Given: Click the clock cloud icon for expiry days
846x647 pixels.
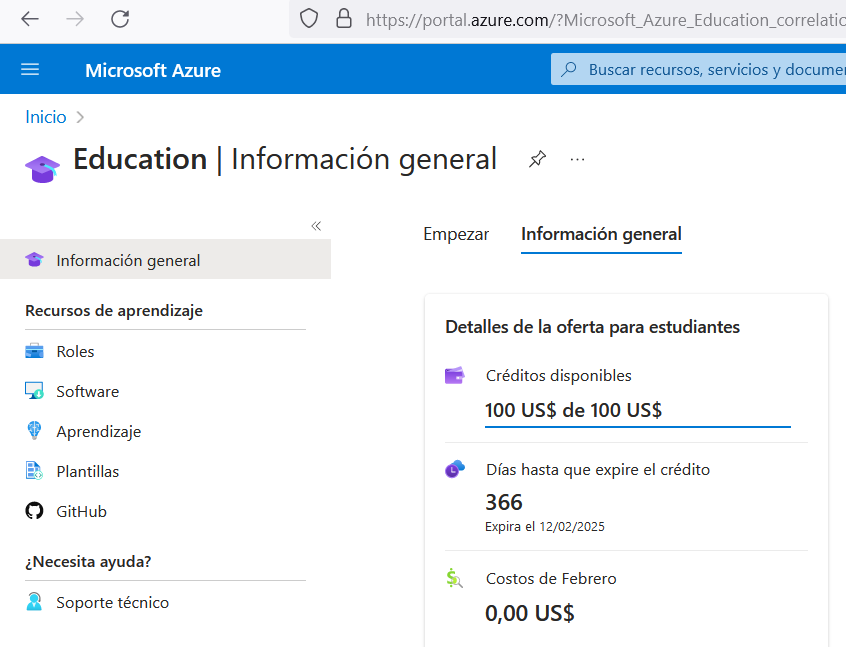Looking at the screenshot, I should pyautogui.click(x=455, y=469).
